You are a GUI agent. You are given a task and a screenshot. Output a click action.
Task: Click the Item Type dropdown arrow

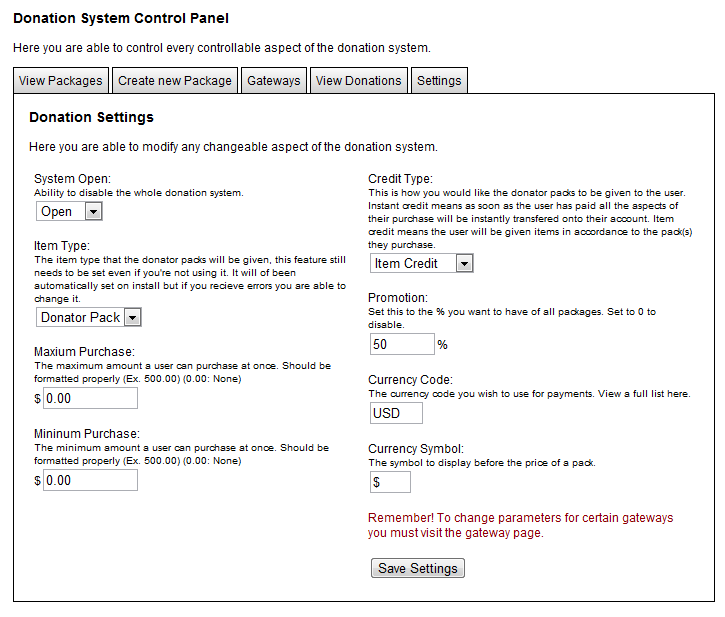tap(132, 317)
